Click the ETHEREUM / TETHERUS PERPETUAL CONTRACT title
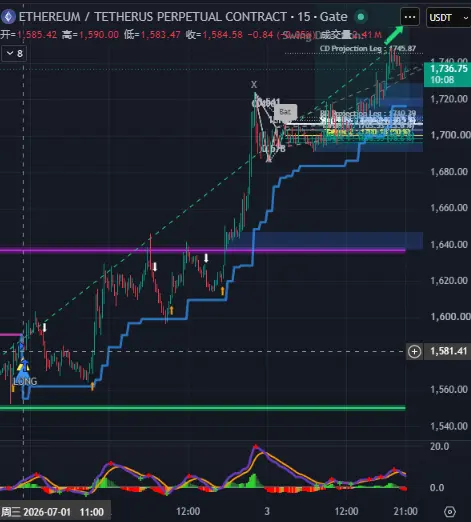The height and width of the screenshot is (522, 471). click(153, 16)
